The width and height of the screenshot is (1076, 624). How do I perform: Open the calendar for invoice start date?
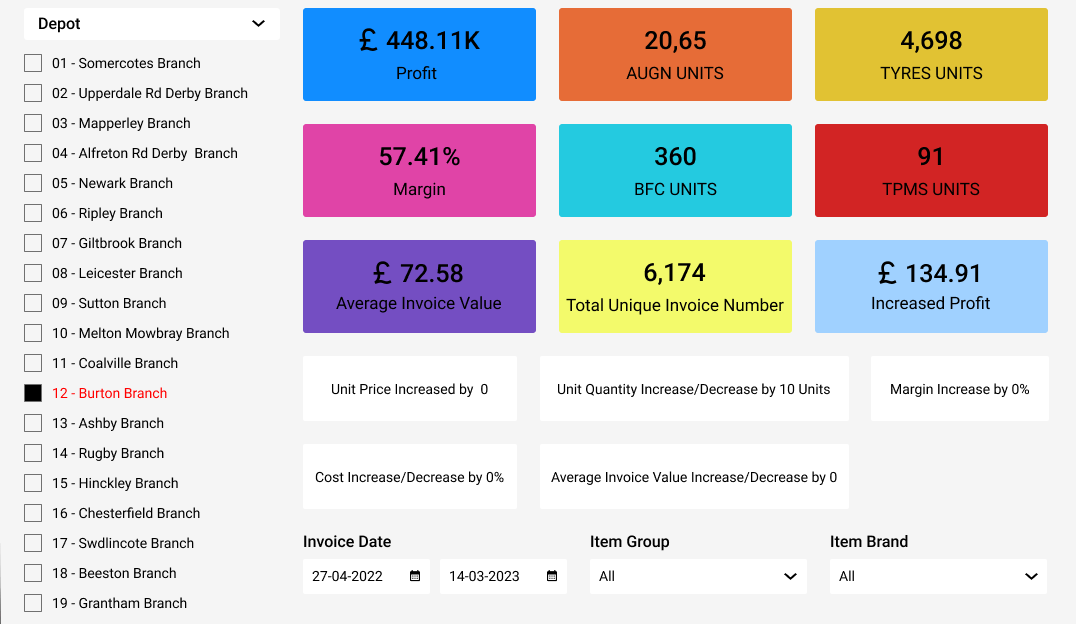[x=414, y=576]
